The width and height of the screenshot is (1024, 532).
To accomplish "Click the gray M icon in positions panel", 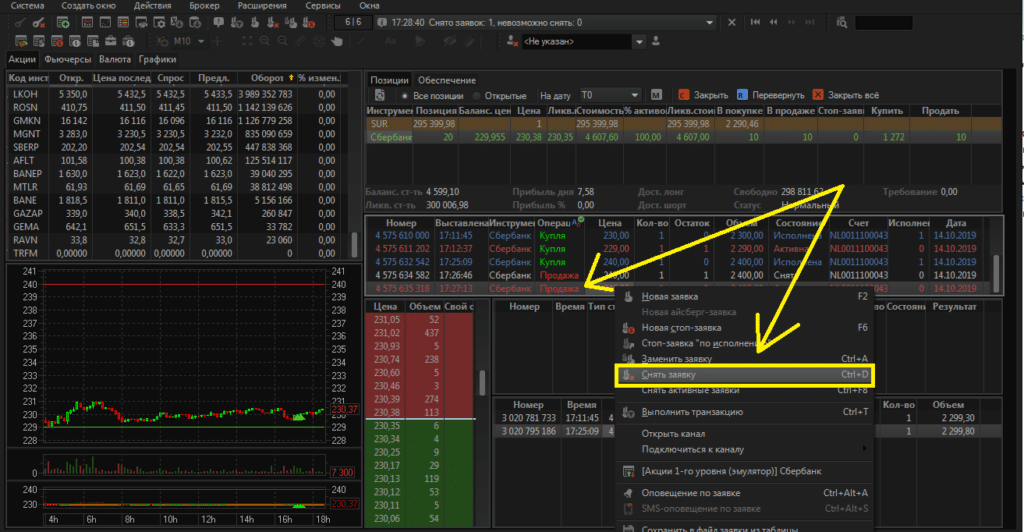I will 656,95.
